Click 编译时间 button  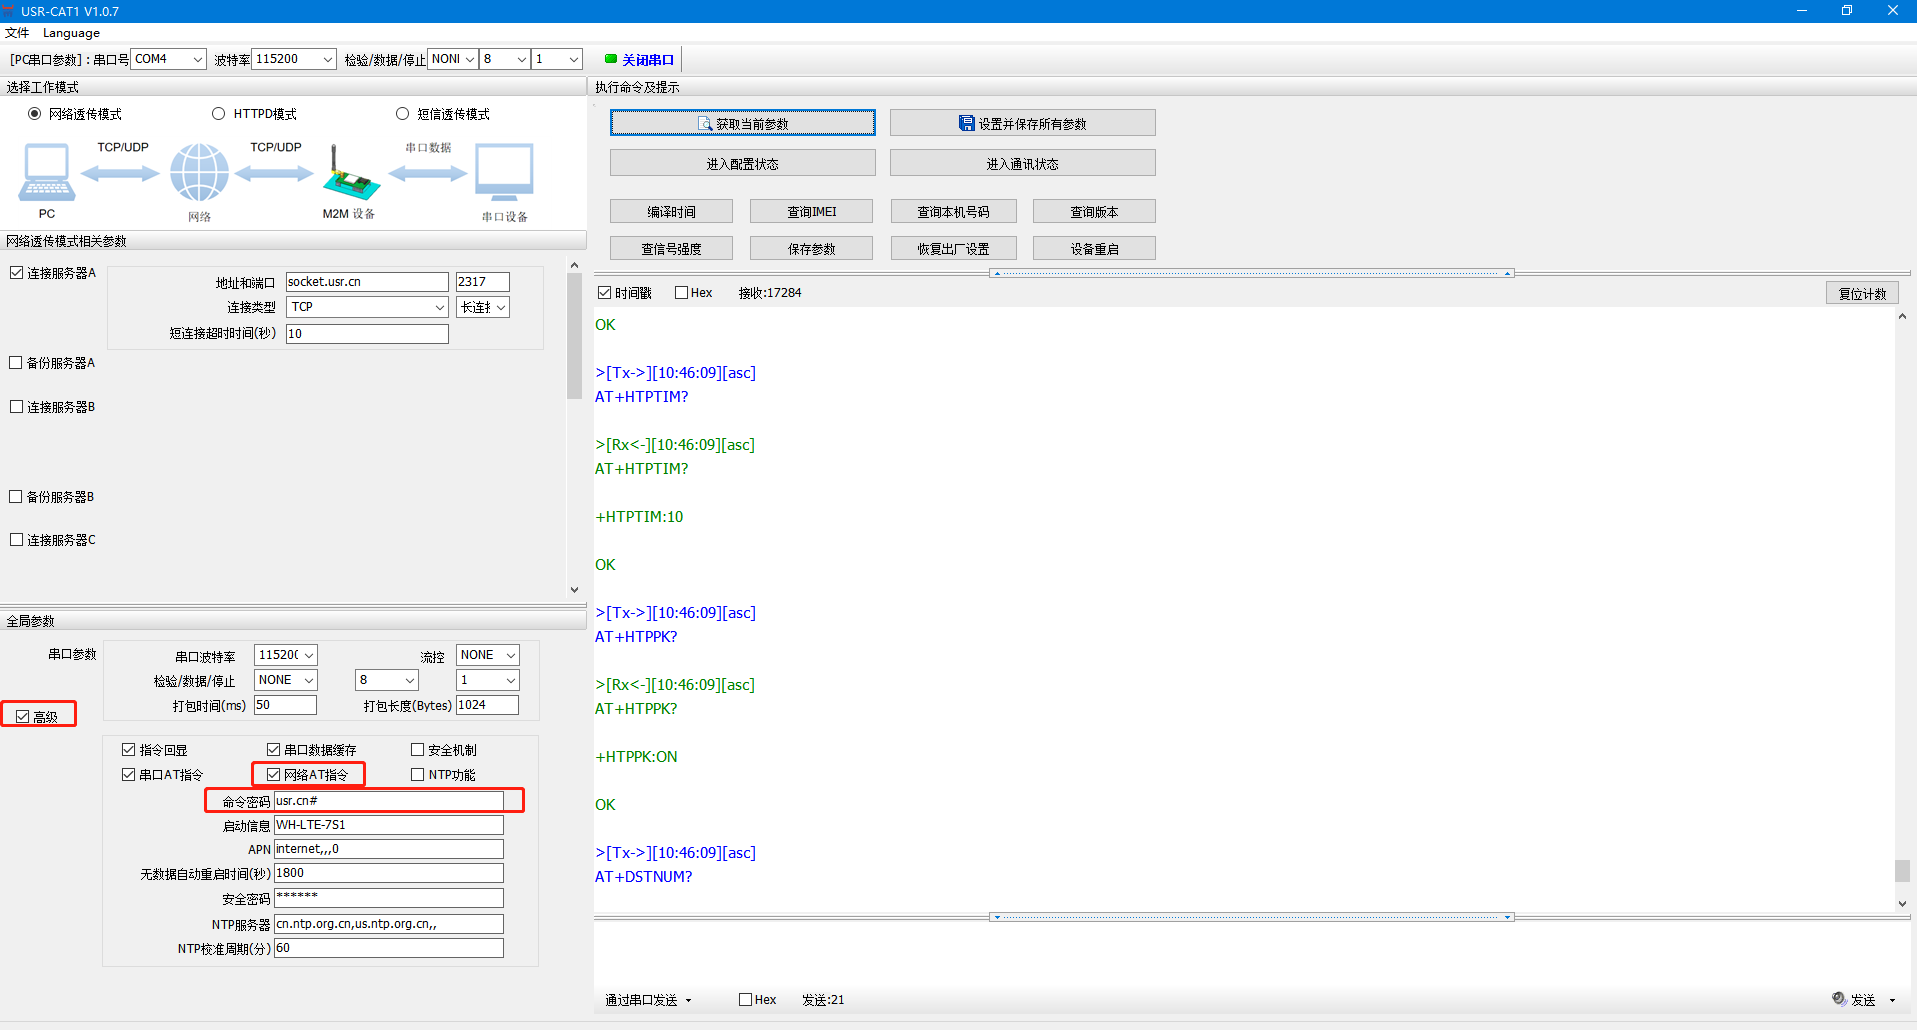pyautogui.click(x=671, y=211)
